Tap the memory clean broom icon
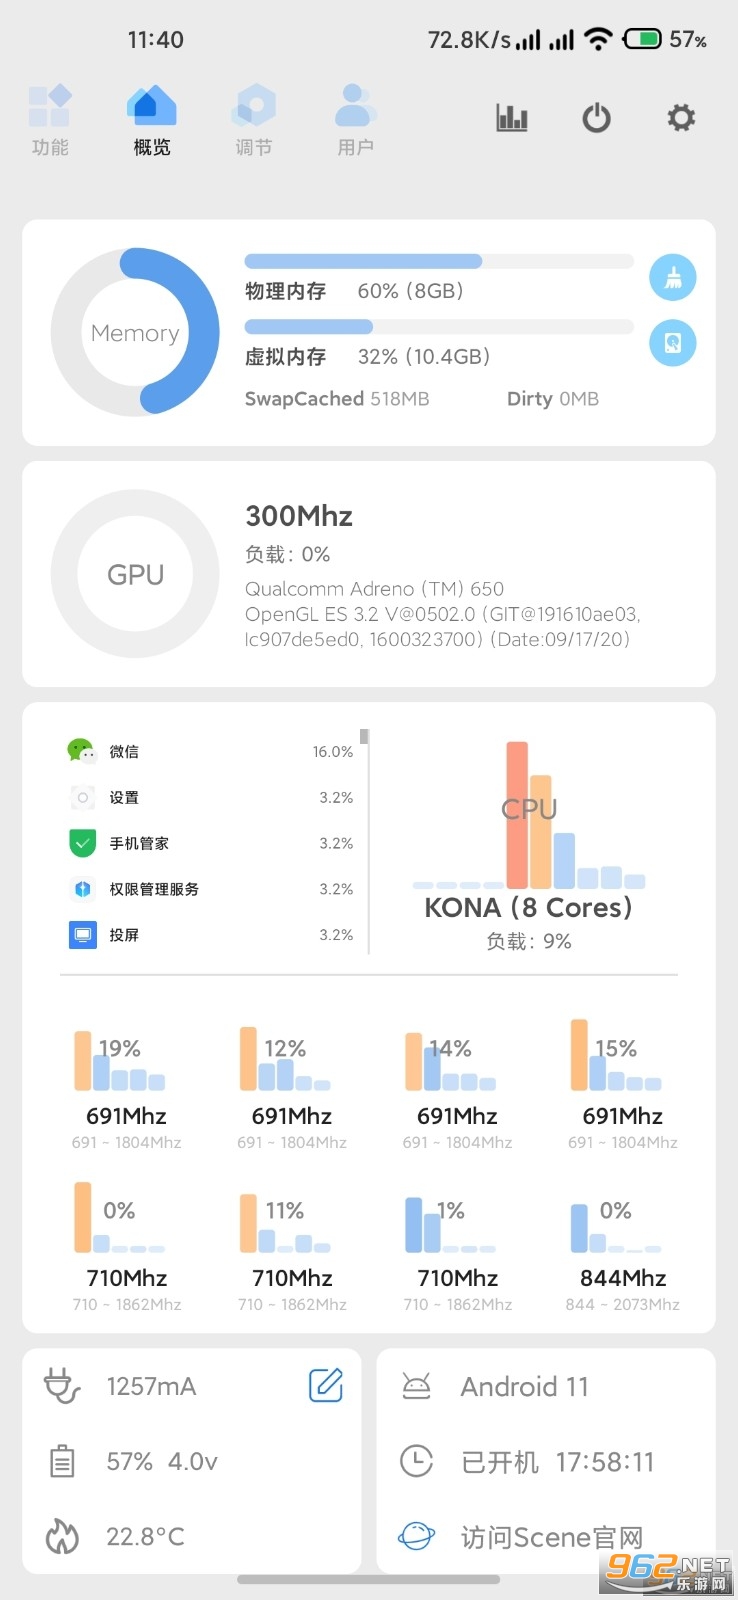The height and width of the screenshot is (1600, 738). tap(673, 277)
